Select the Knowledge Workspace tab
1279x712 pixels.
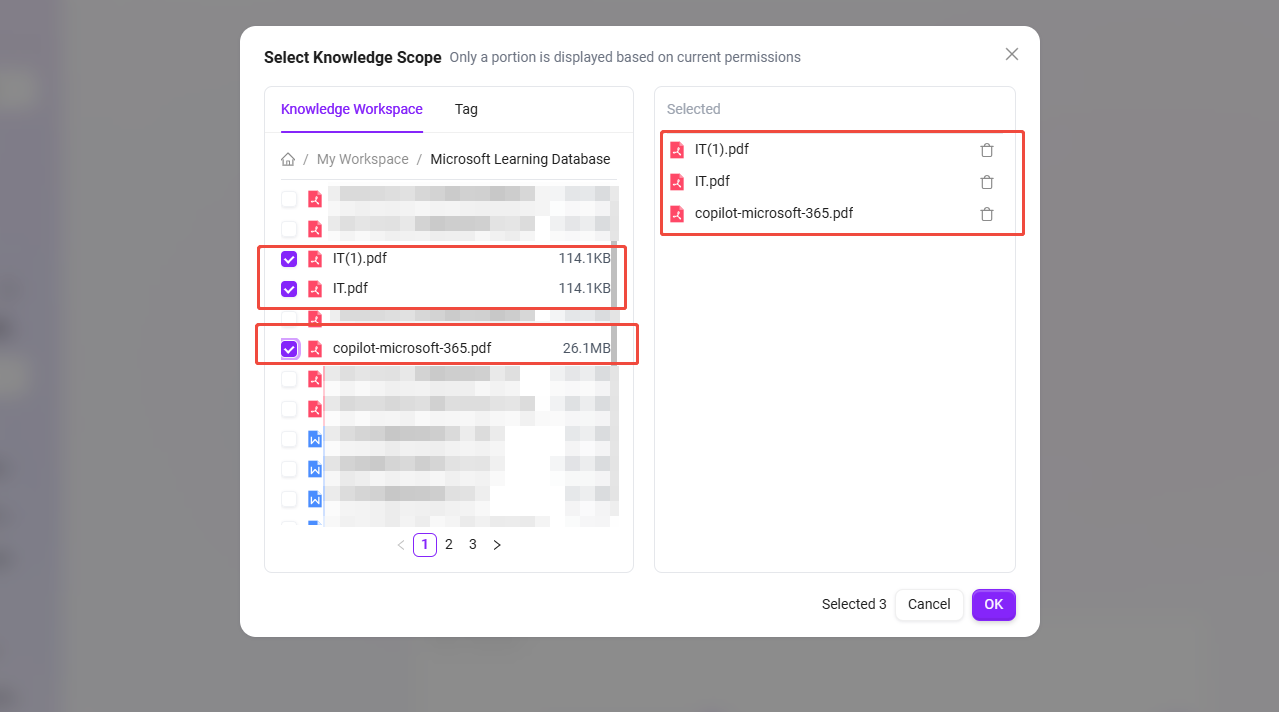(351, 109)
